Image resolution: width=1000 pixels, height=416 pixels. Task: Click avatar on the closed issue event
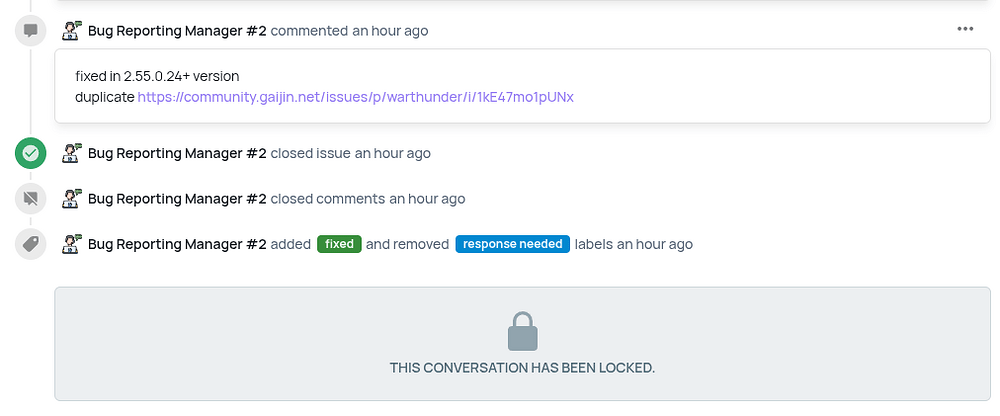[x=72, y=154]
